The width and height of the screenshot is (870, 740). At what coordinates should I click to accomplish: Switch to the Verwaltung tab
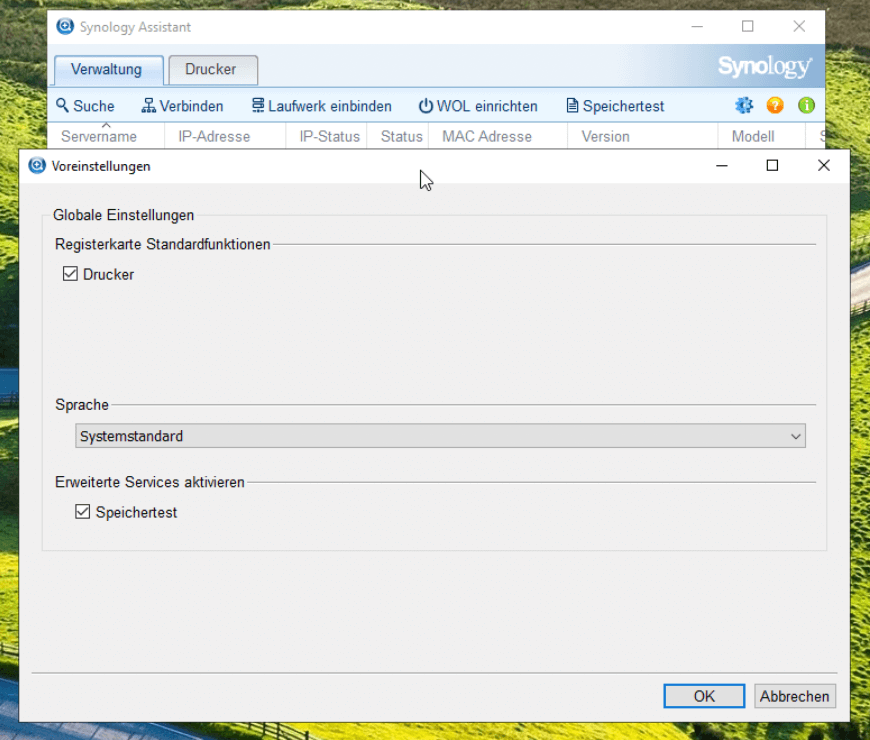click(x=109, y=70)
